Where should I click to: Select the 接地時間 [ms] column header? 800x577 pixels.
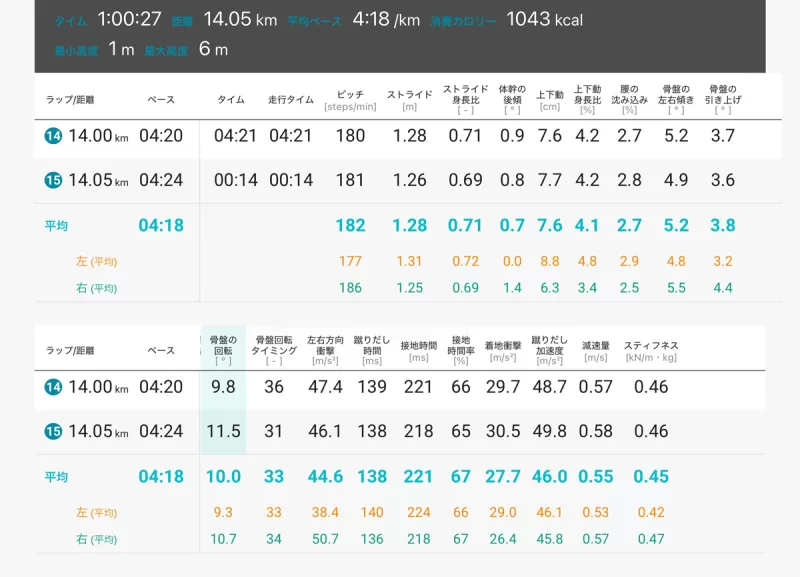coord(418,350)
